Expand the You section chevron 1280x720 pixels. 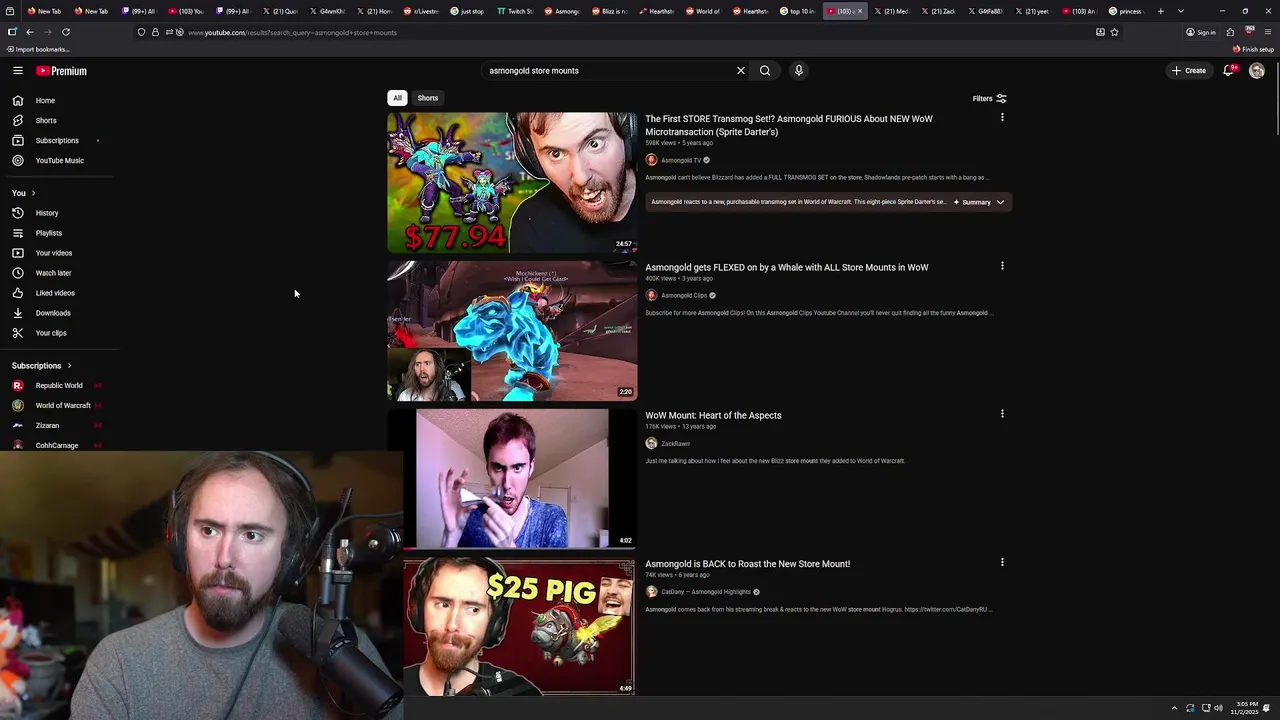tap(33, 193)
